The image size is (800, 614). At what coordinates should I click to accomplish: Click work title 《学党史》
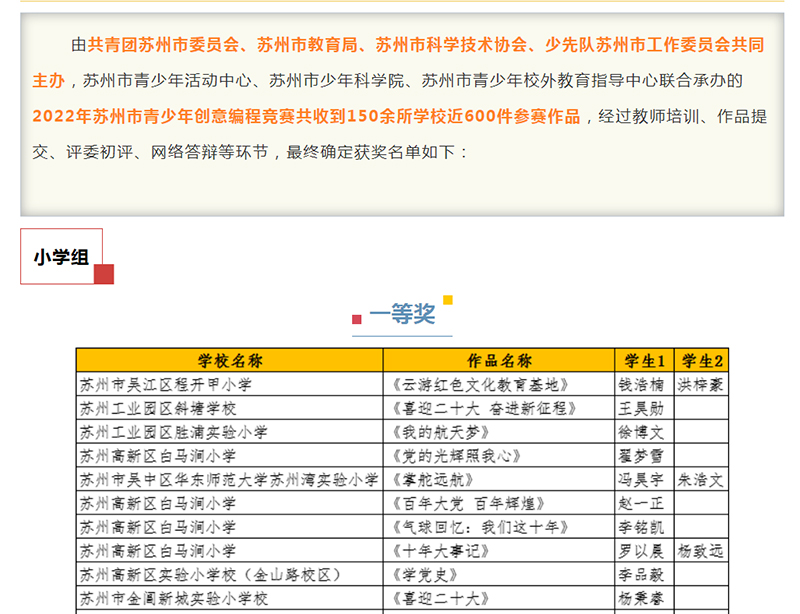tap(424, 575)
